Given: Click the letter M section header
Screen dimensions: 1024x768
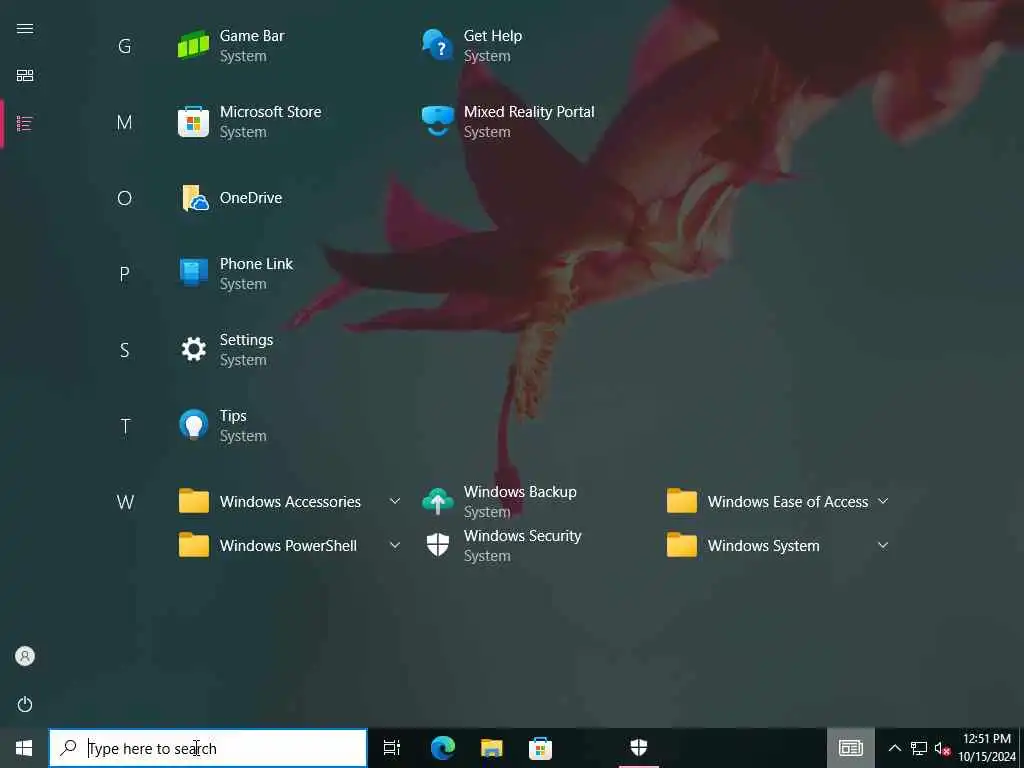Looking at the screenshot, I should (x=124, y=122).
